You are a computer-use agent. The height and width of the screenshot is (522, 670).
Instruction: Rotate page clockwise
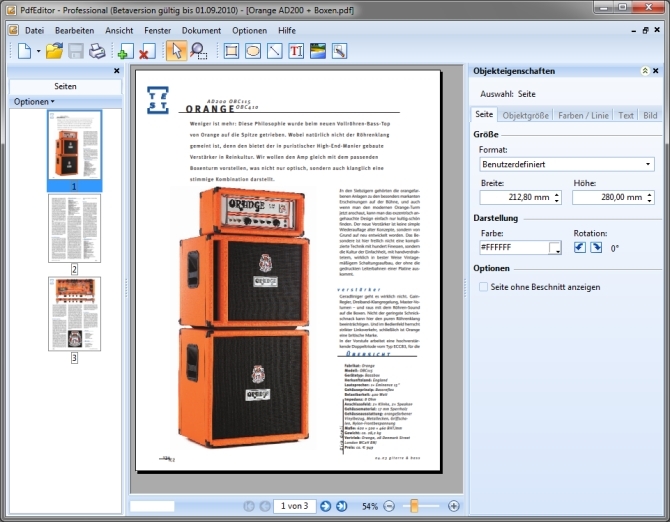[597, 247]
